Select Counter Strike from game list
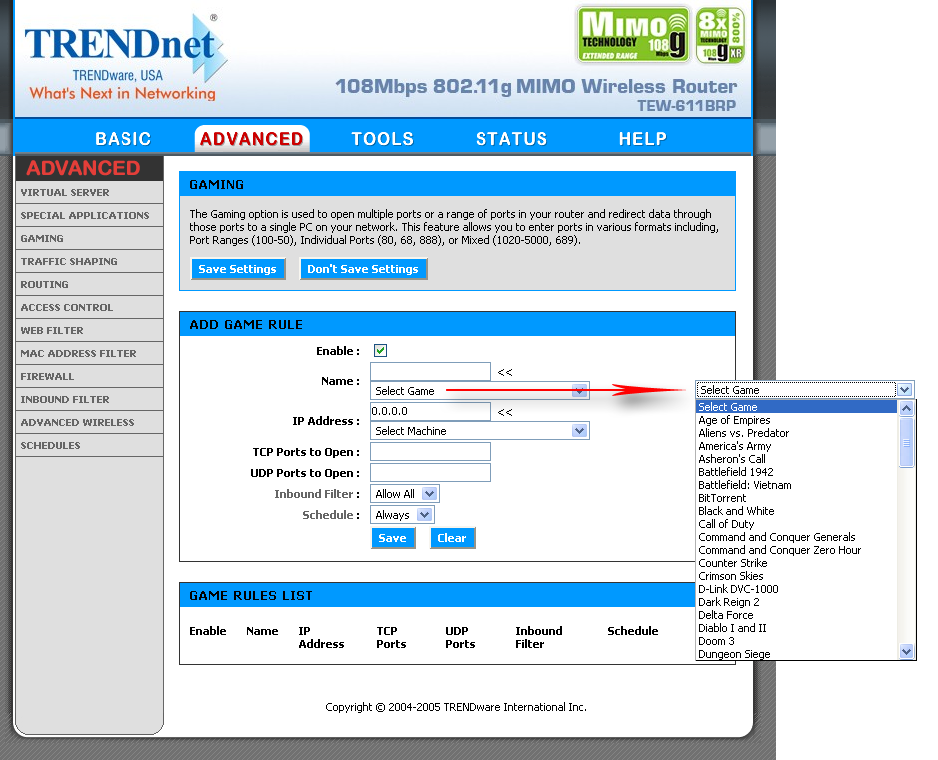The width and height of the screenshot is (938, 760). pos(797,563)
